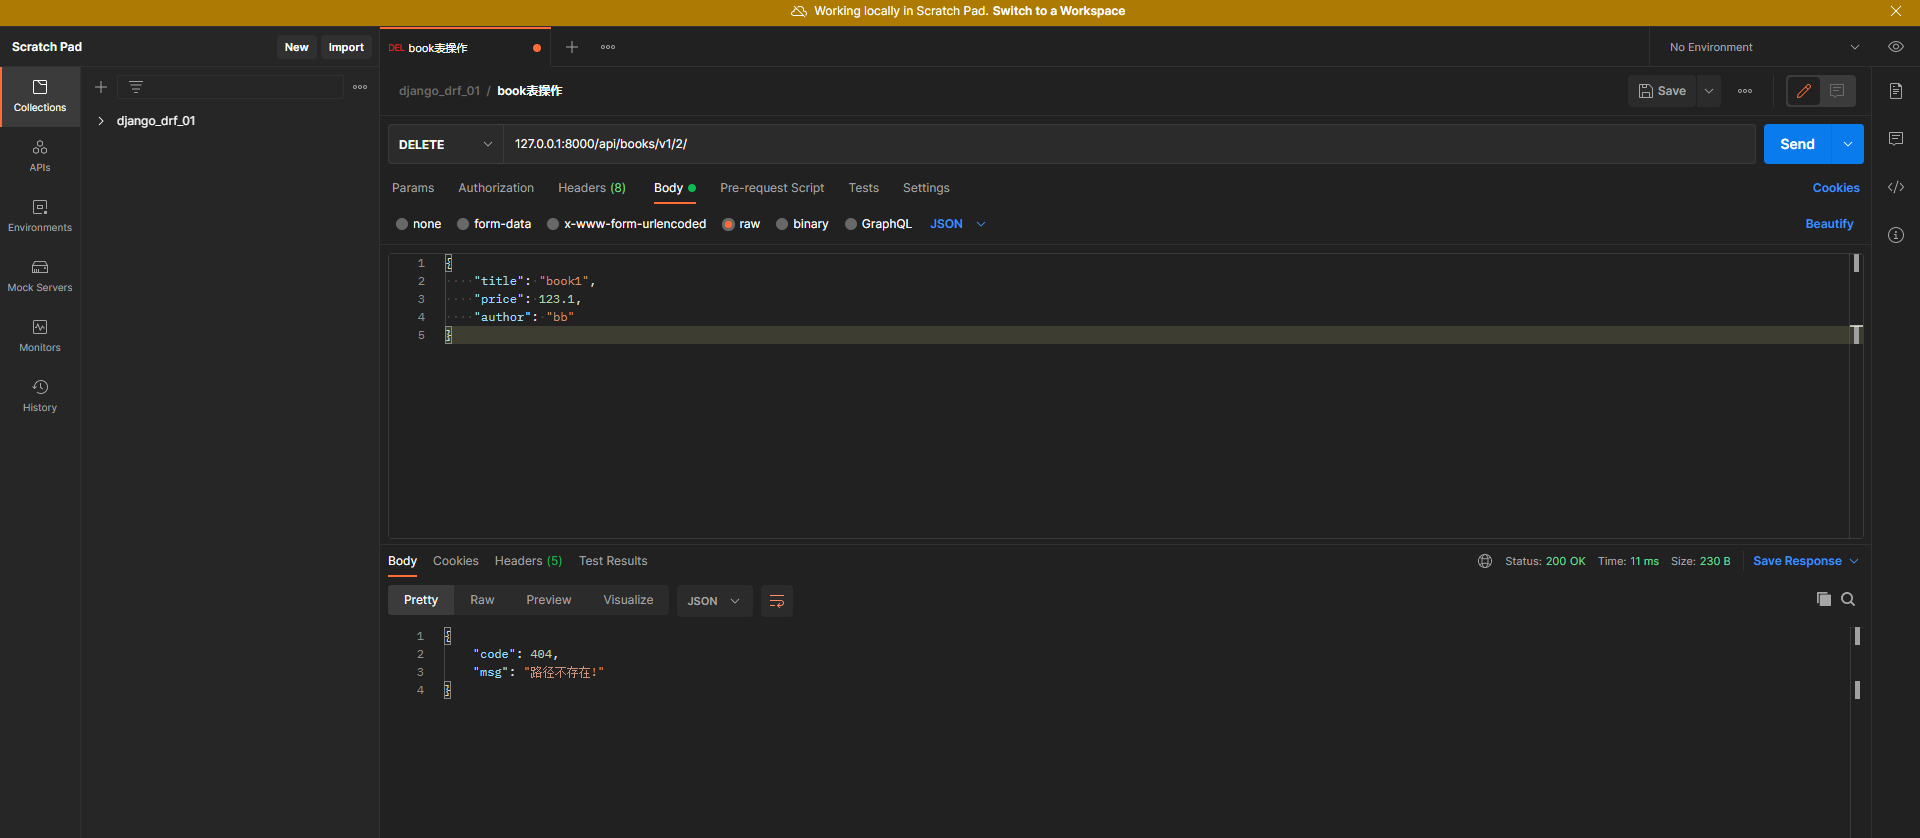
Task: Open a new request tab
Action: click(x=572, y=47)
